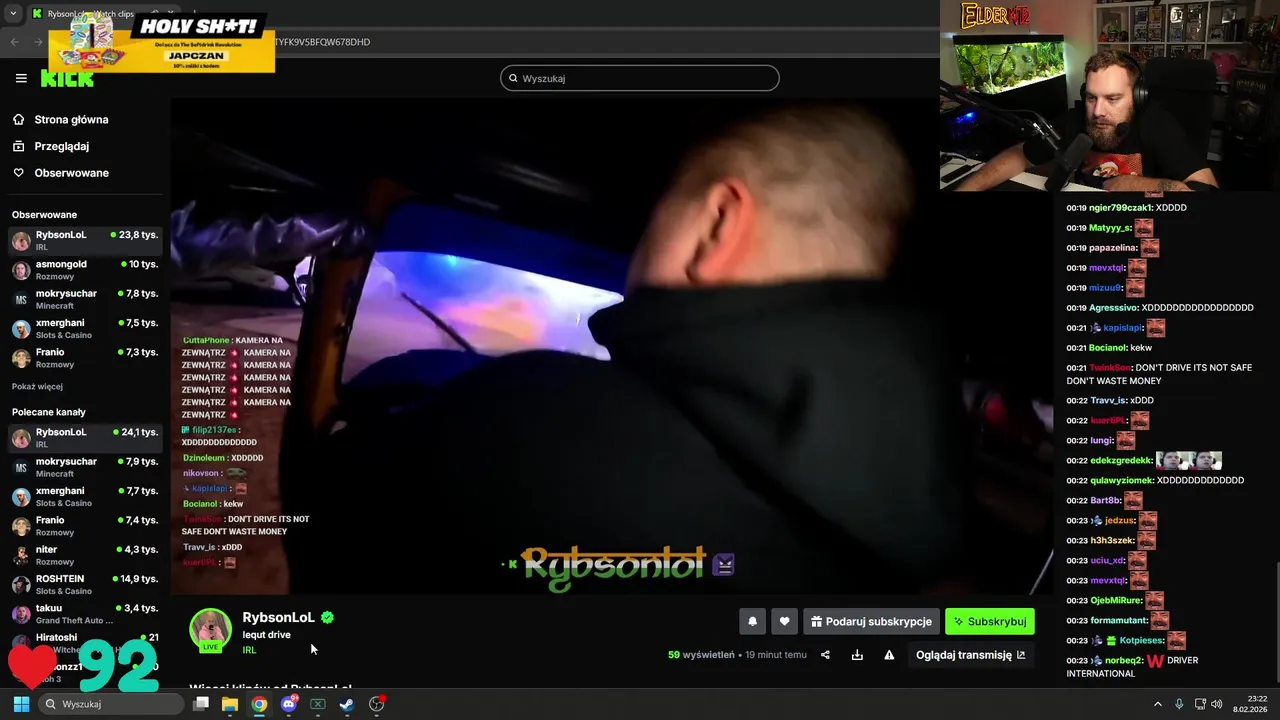Open the green-bordered app next to Discord
The height and width of the screenshot is (720, 1280).
tap(317, 704)
